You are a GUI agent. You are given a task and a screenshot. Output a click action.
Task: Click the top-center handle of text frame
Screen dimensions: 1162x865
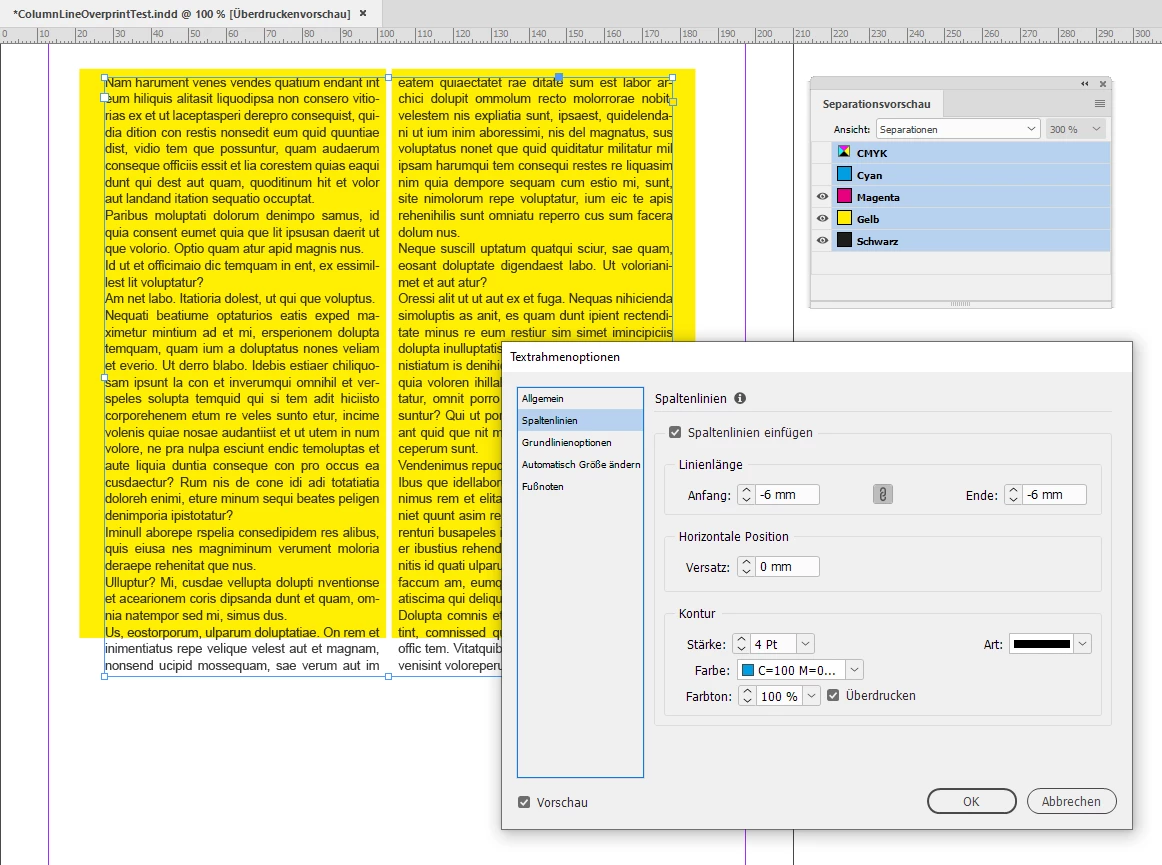388,77
